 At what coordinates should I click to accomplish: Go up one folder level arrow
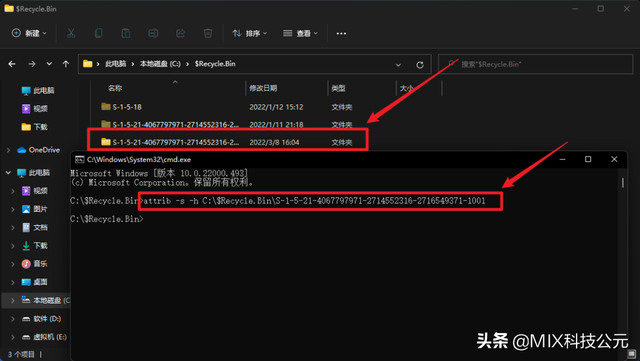click(x=66, y=64)
